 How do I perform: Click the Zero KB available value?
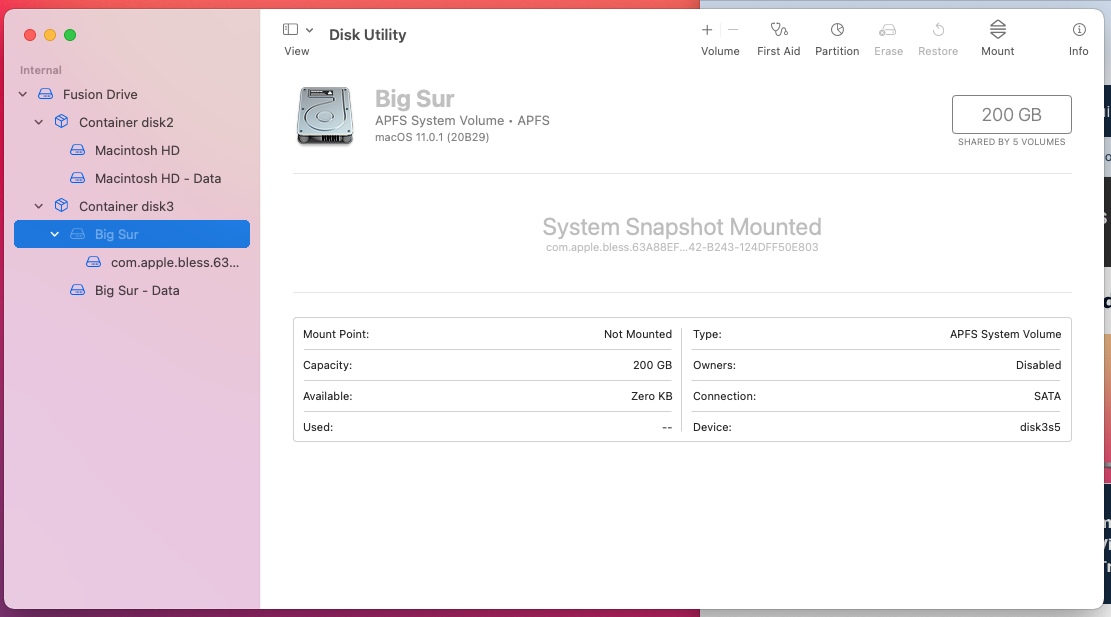point(651,396)
